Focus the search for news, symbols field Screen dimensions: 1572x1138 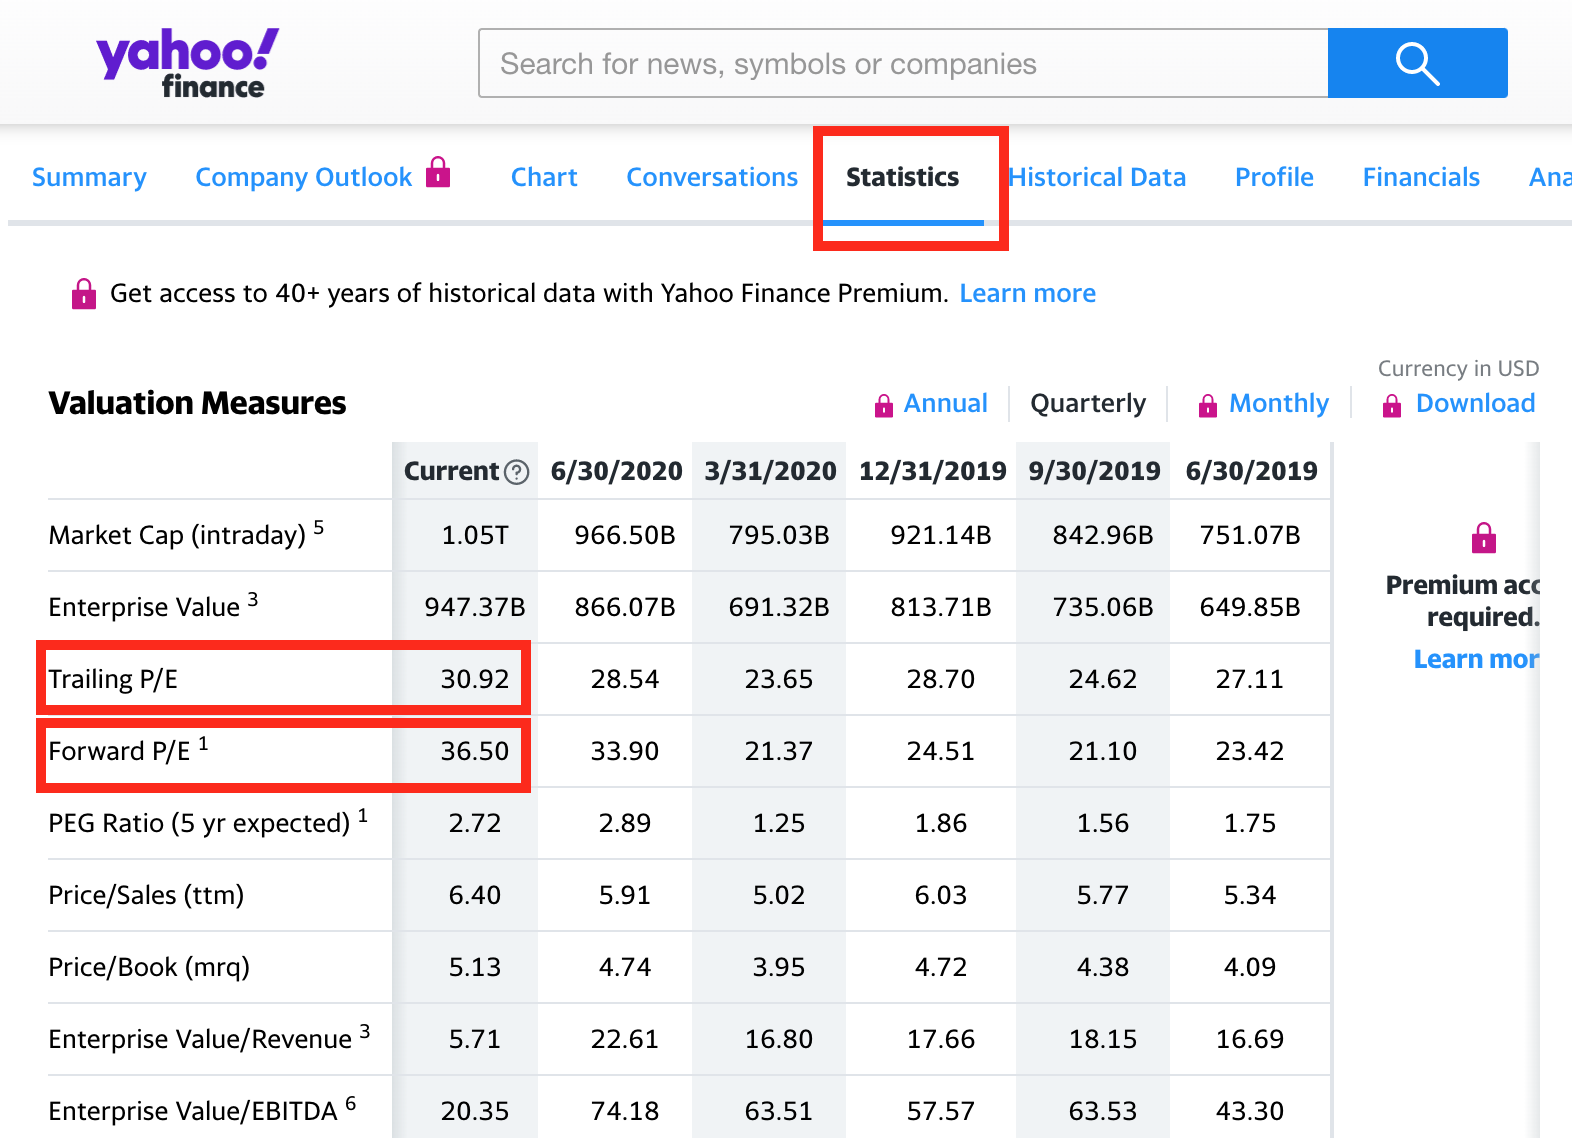pos(903,63)
